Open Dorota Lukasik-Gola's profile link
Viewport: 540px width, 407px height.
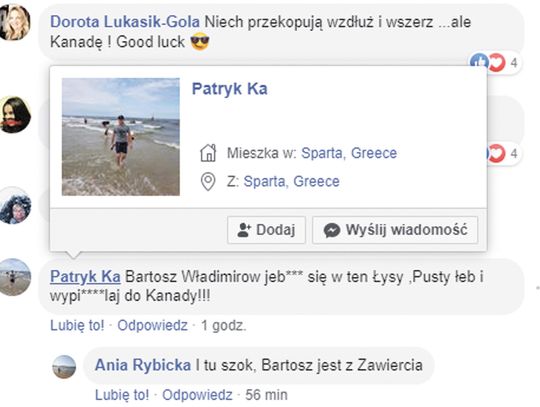click(125, 22)
